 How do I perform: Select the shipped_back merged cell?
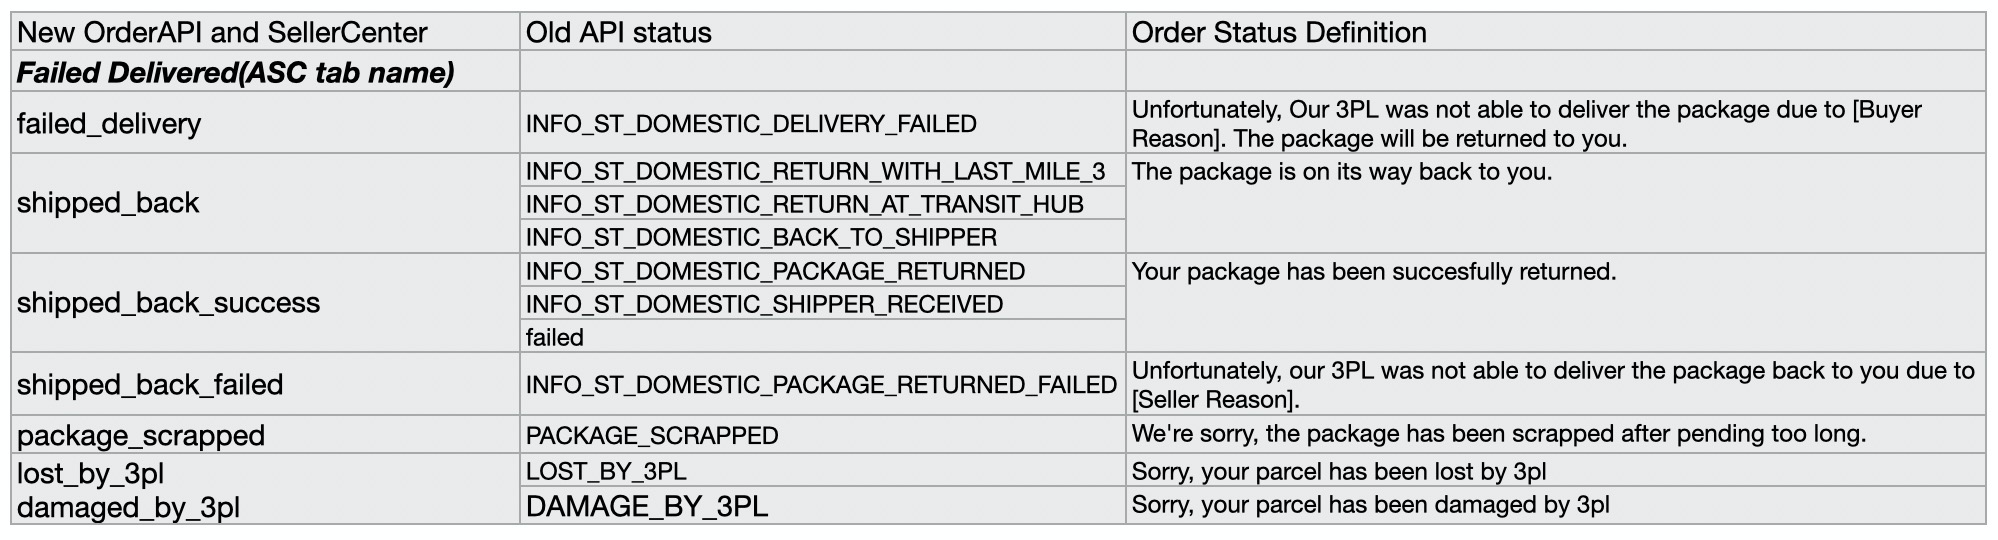266,203
